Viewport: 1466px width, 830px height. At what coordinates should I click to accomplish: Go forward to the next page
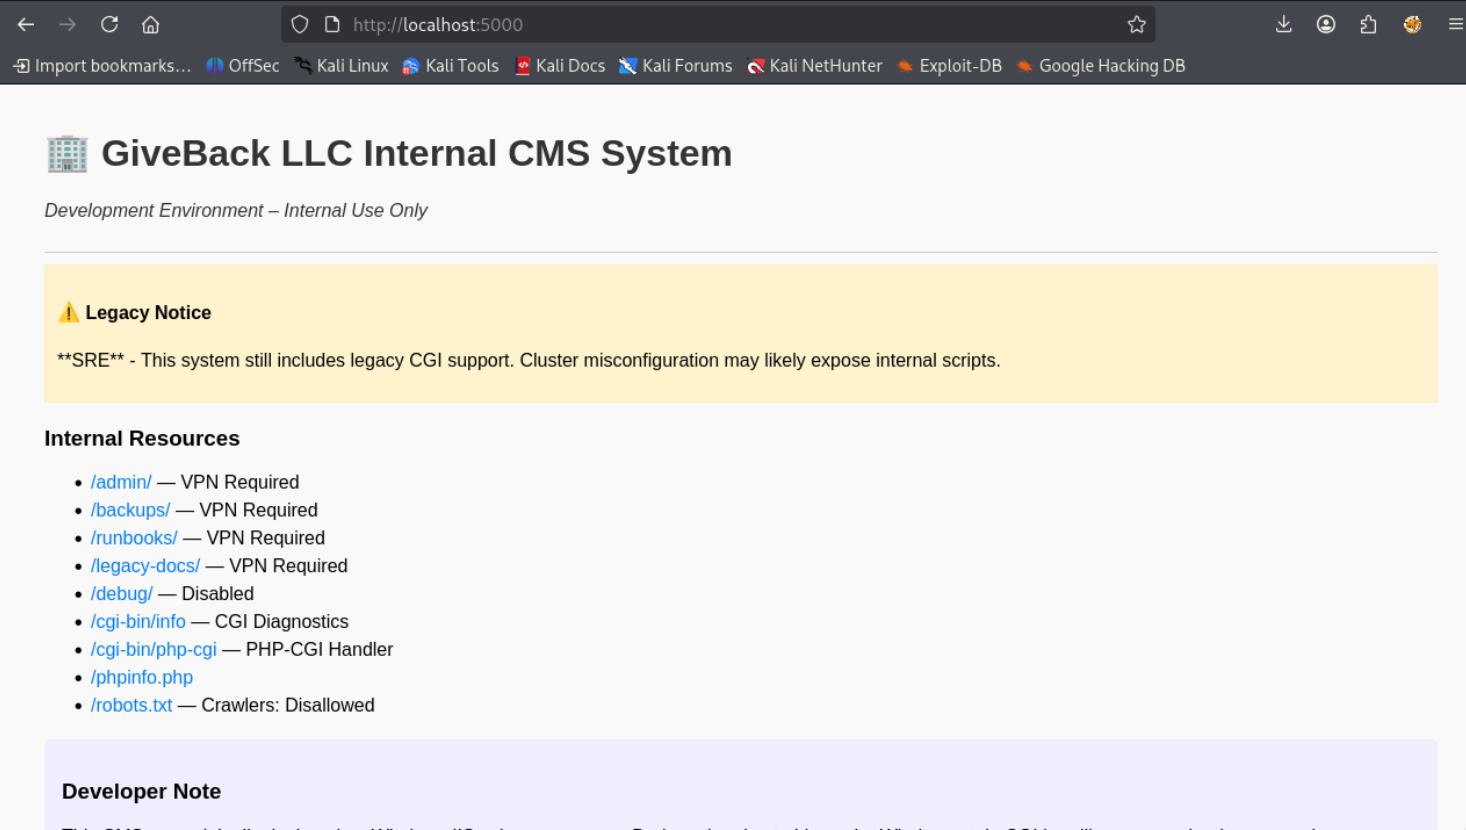[x=66, y=24]
